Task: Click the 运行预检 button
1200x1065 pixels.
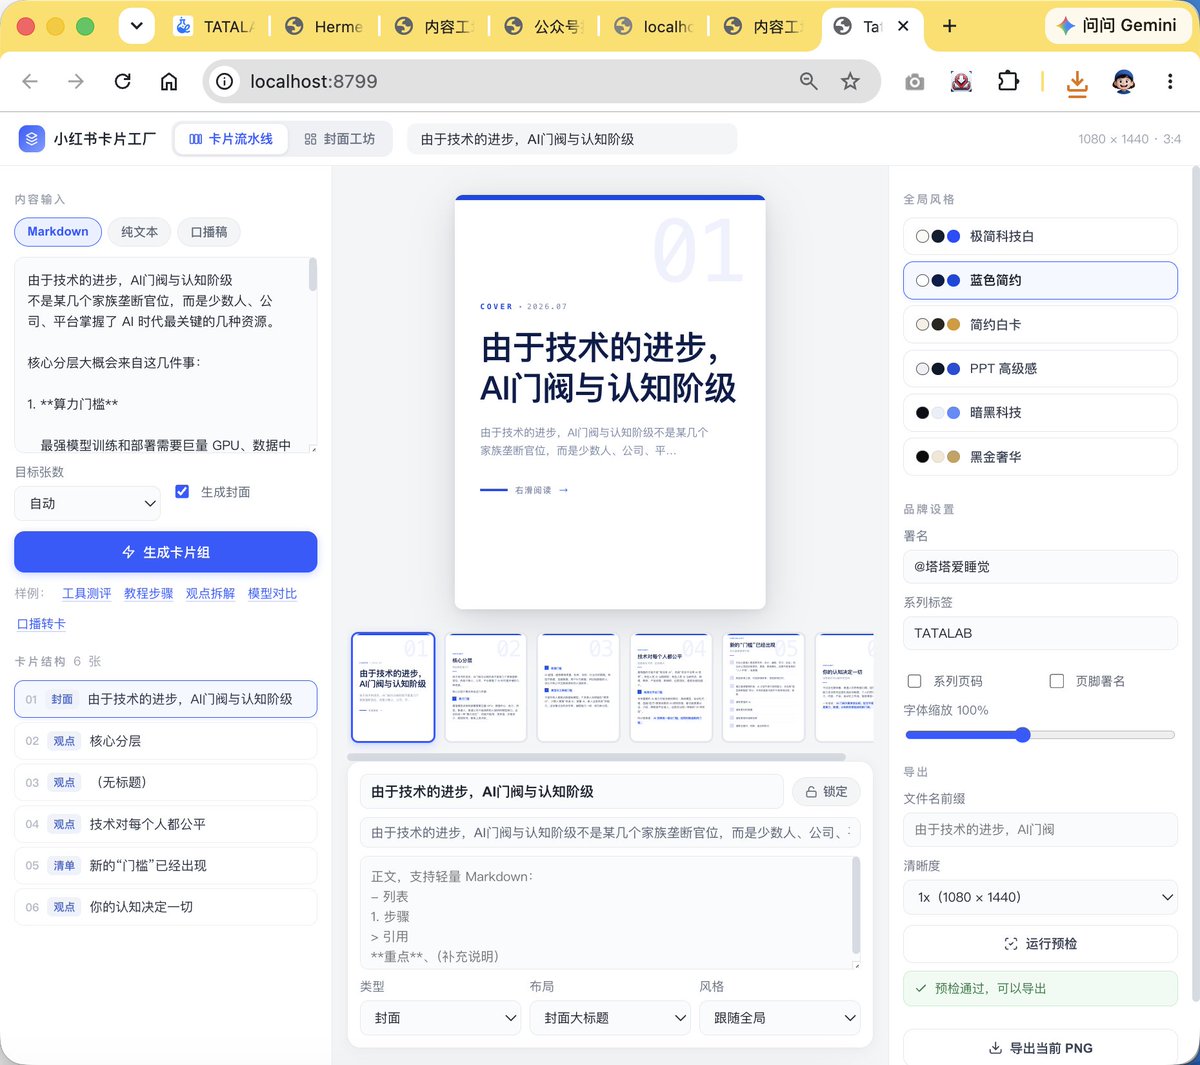Action: (x=1040, y=944)
